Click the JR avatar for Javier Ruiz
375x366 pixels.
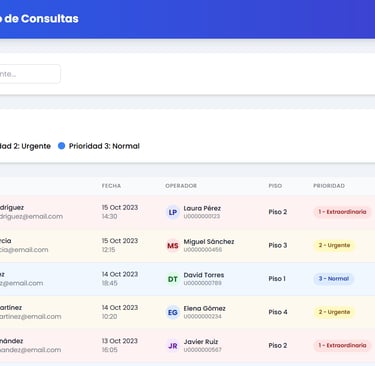[x=173, y=346]
